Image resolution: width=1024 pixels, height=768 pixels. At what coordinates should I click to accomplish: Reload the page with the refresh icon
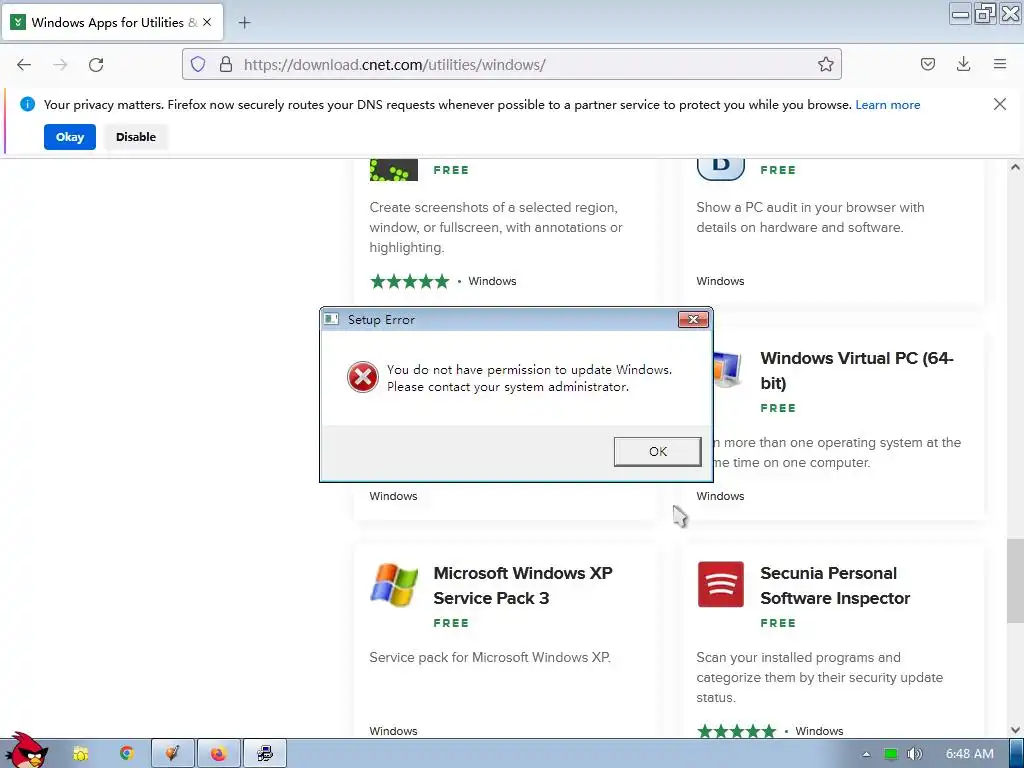[x=96, y=65]
